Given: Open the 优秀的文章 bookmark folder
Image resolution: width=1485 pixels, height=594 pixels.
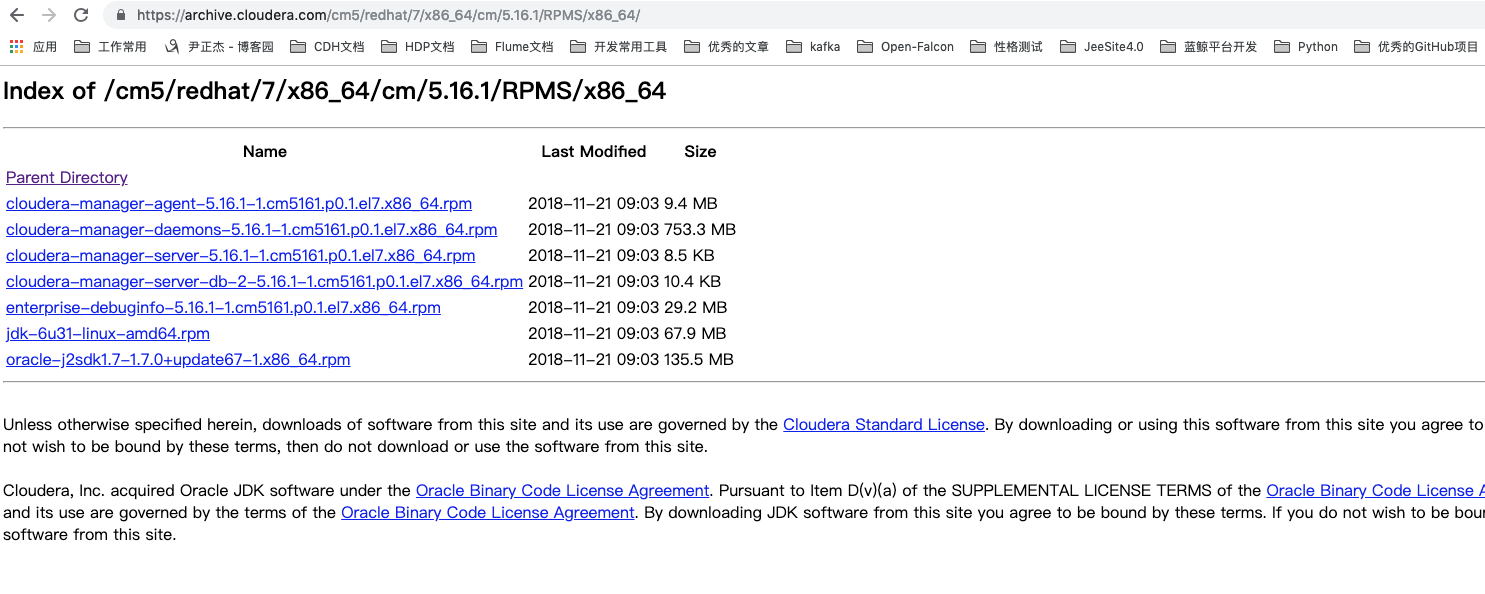Looking at the screenshot, I should [x=726, y=46].
